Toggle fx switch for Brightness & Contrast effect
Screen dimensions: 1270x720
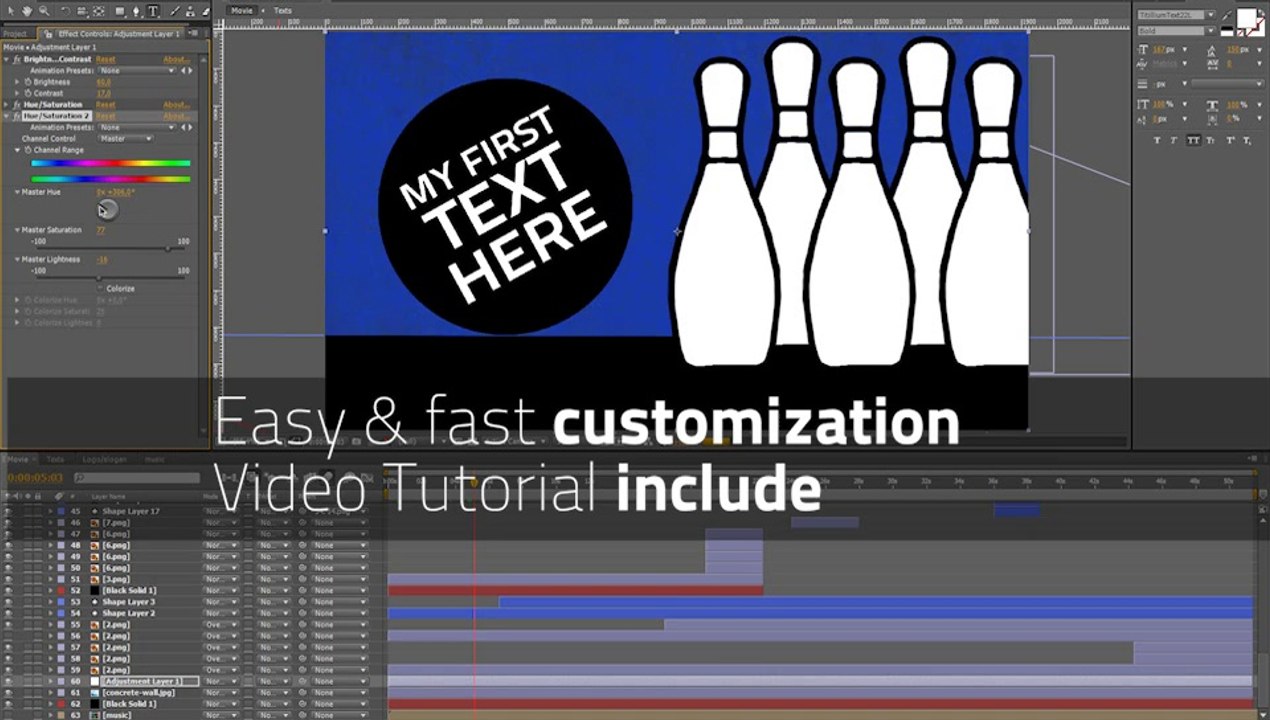click(x=16, y=60)
